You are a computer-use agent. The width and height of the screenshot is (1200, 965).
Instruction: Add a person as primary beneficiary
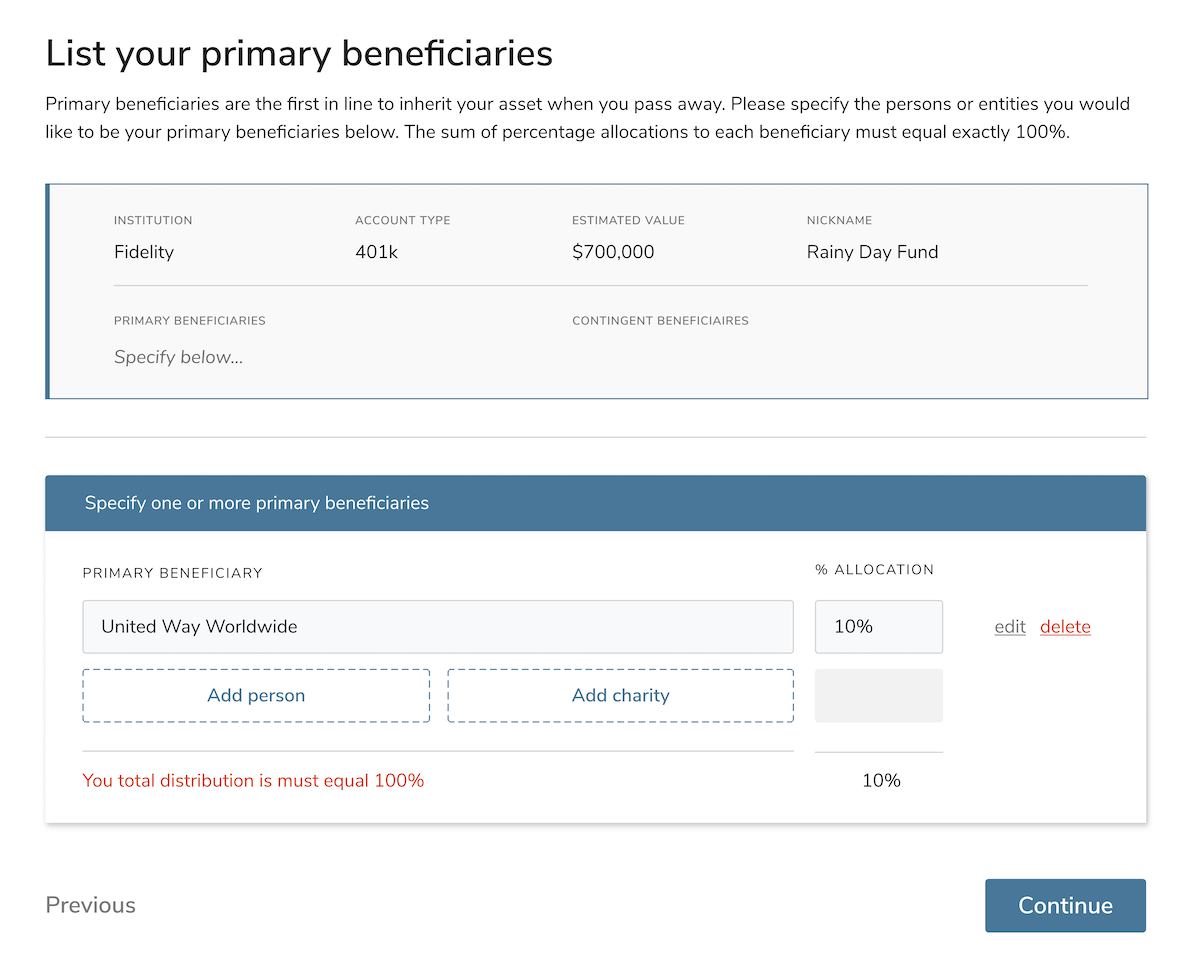click(256, 695)
